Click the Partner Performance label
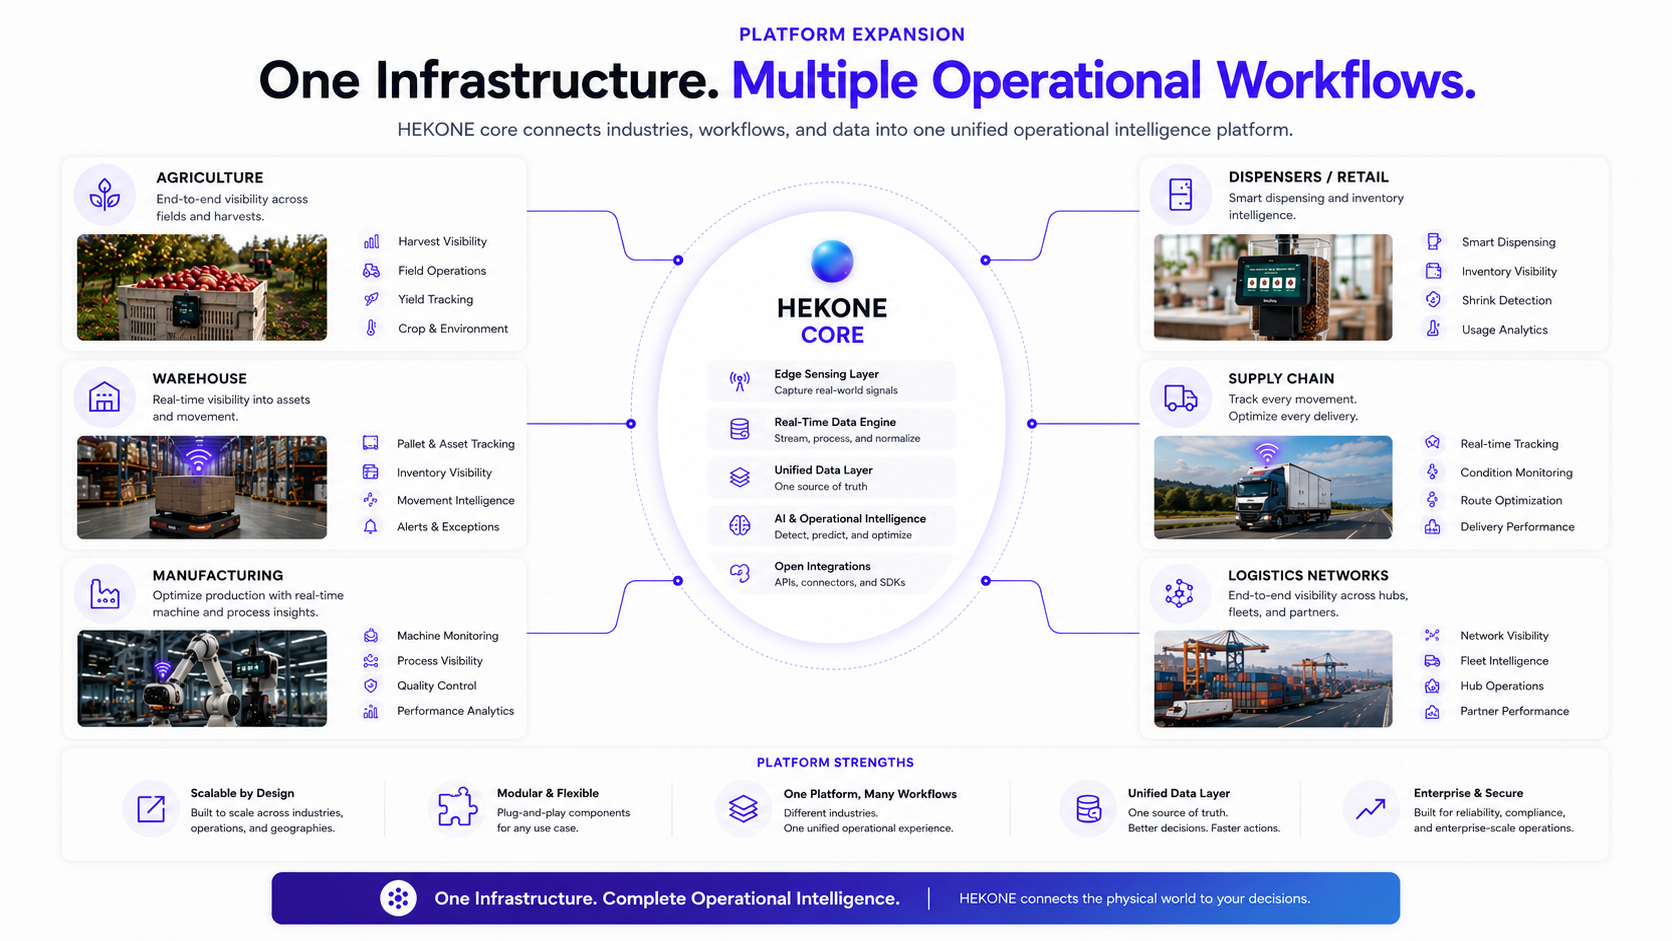The image size is (1672, 941). click(1515, 711)
